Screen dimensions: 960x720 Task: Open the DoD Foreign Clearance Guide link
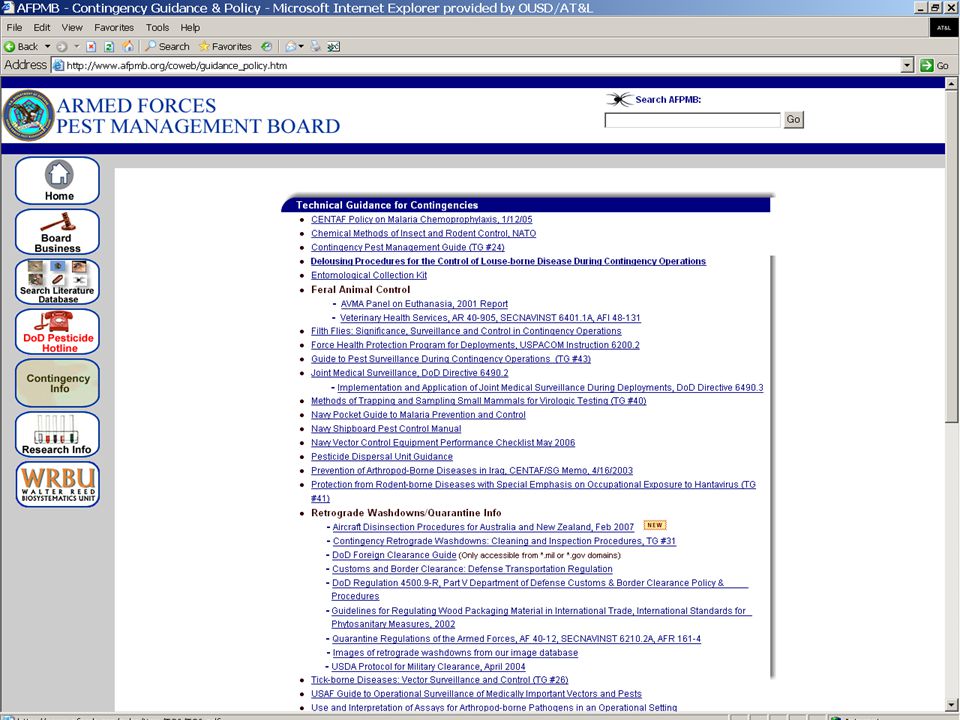394,555
